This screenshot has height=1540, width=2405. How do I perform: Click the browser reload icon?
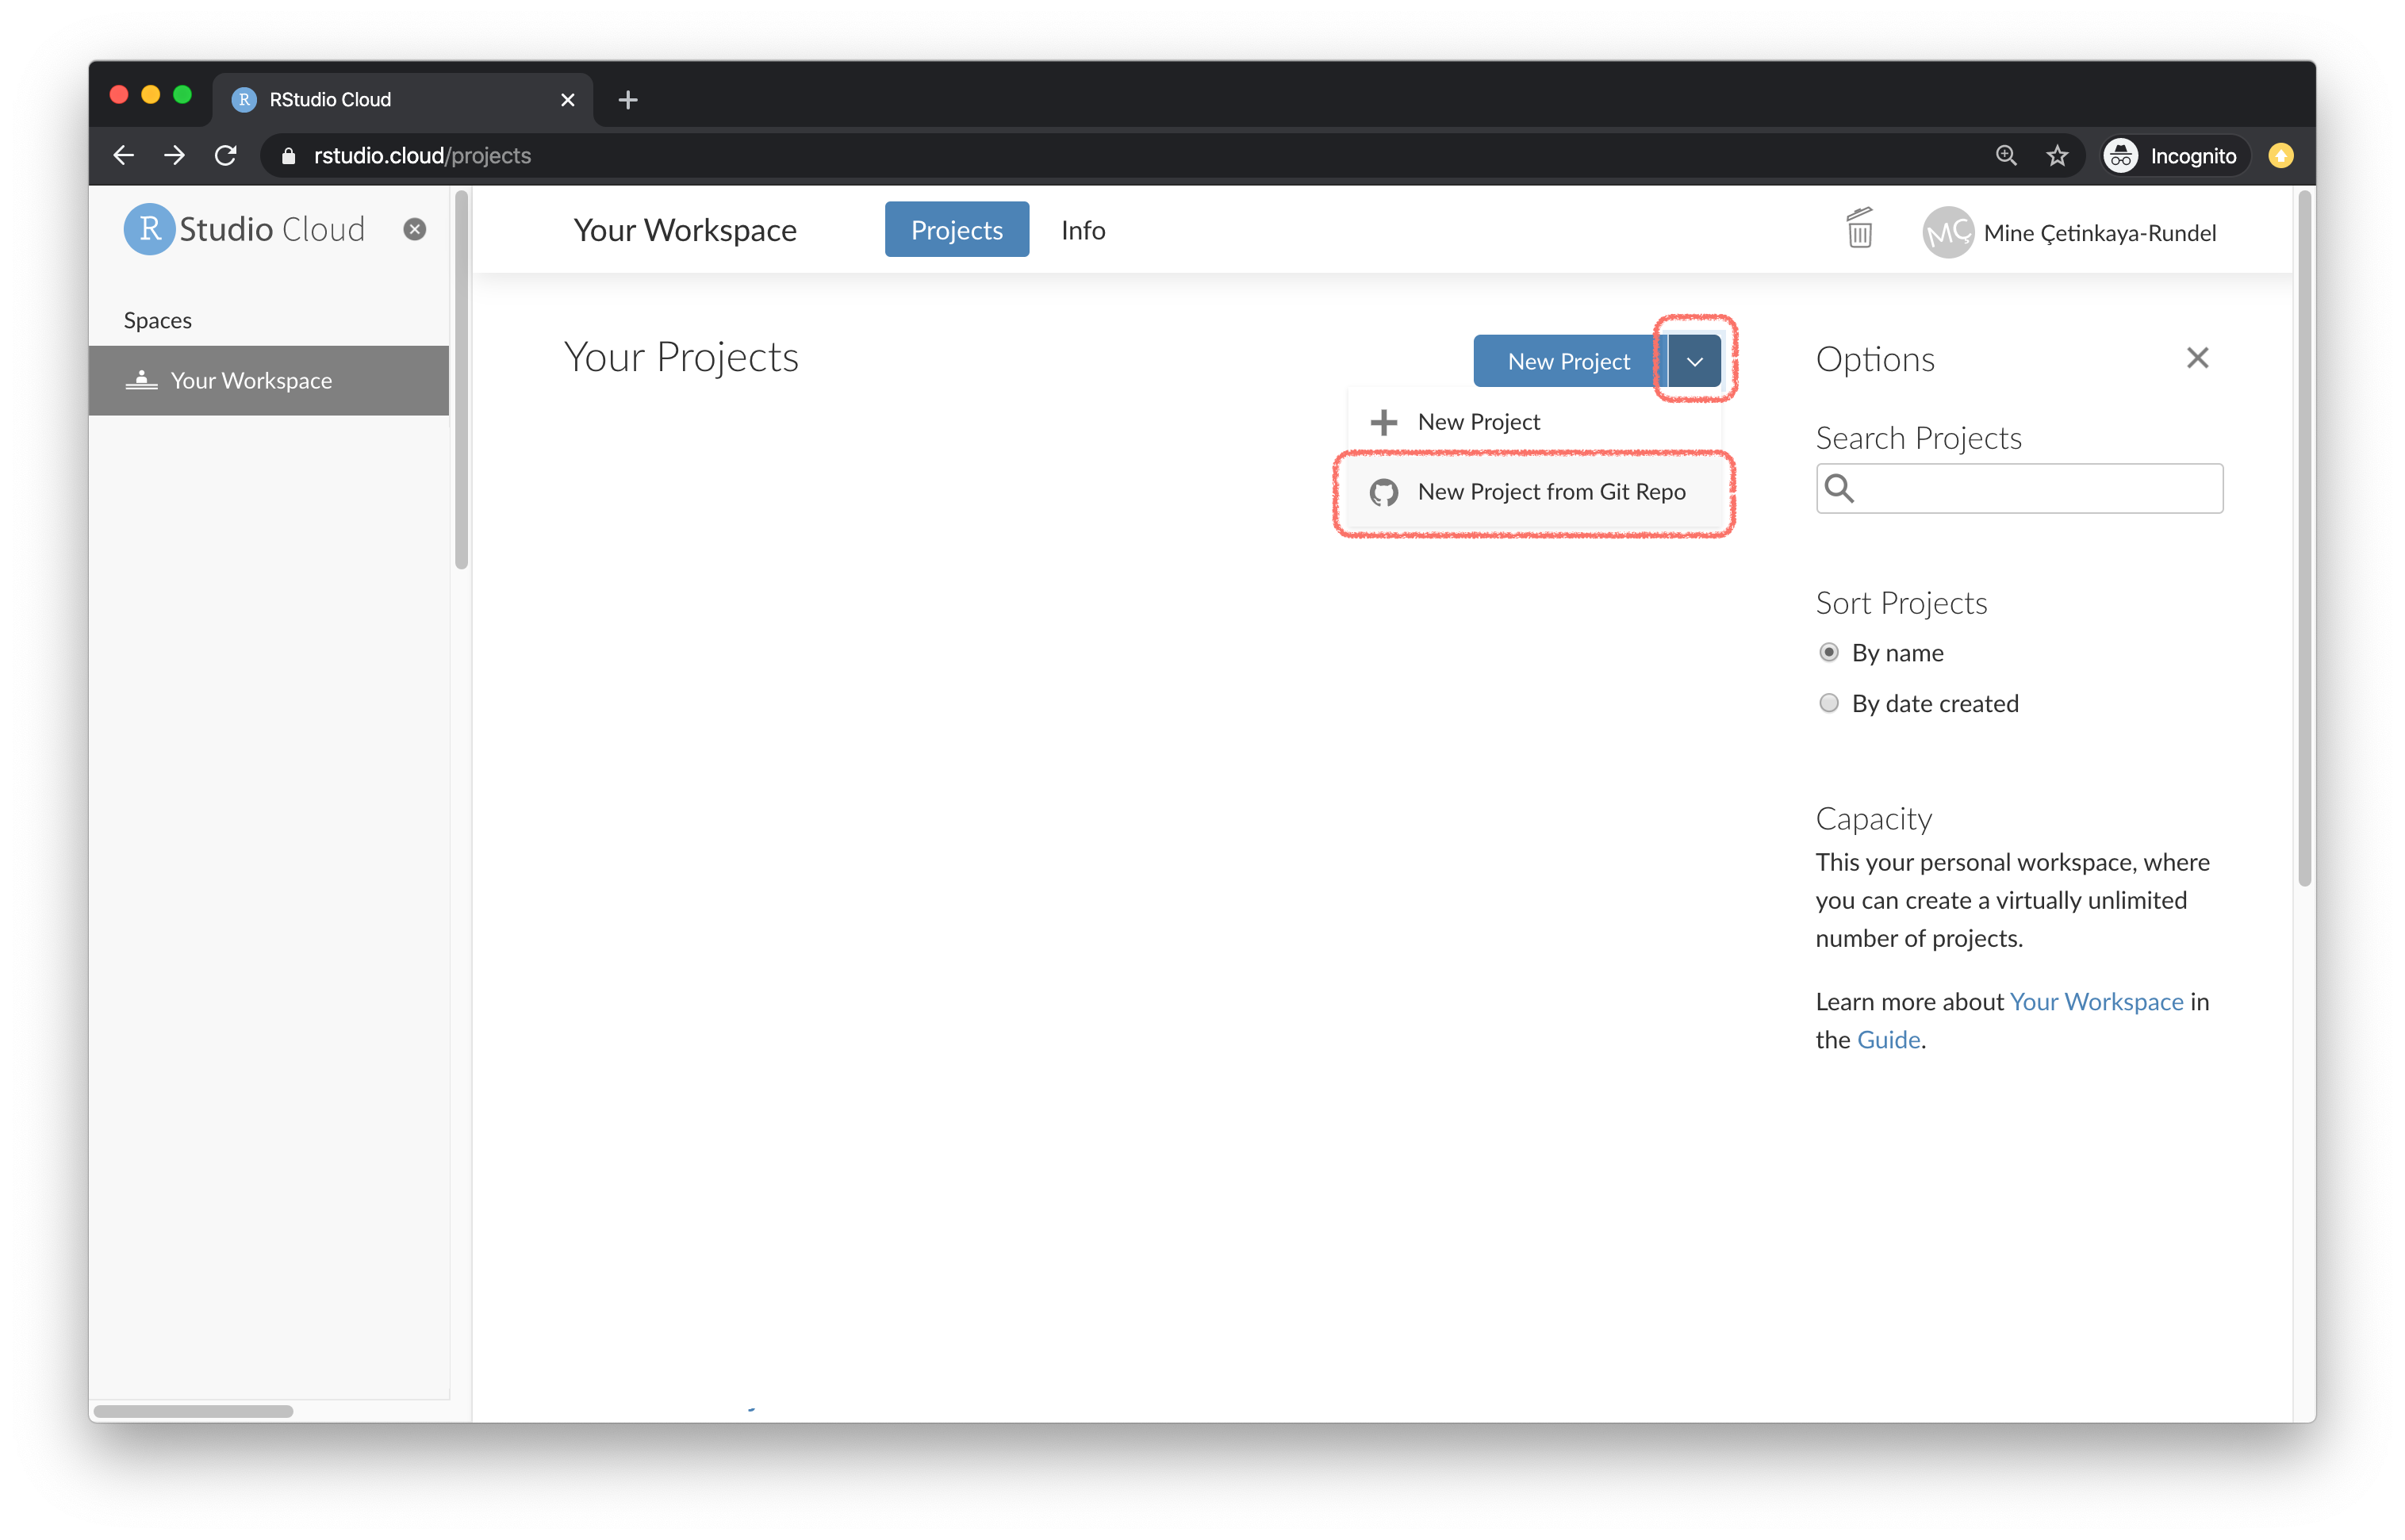[226, 156]
